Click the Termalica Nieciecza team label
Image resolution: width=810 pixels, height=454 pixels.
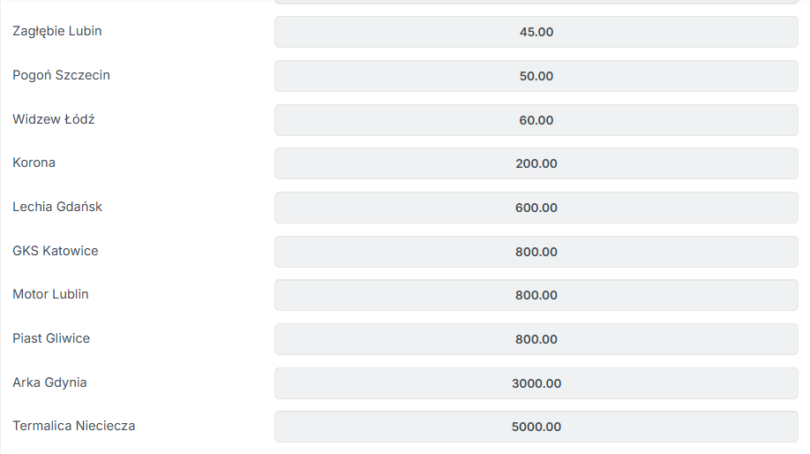click(74, 426)
